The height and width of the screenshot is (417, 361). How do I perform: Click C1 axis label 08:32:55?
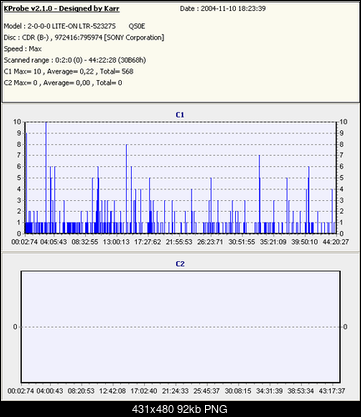pos(85,242)
